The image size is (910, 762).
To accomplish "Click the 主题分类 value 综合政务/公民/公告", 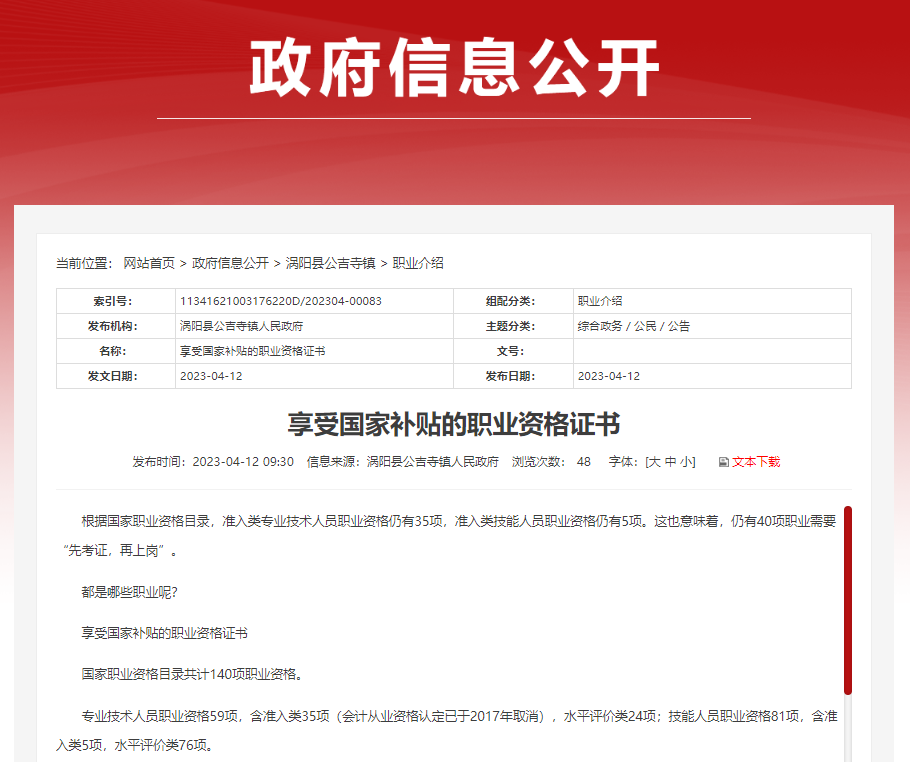I will pyautogui.click(x=637, y=326).
